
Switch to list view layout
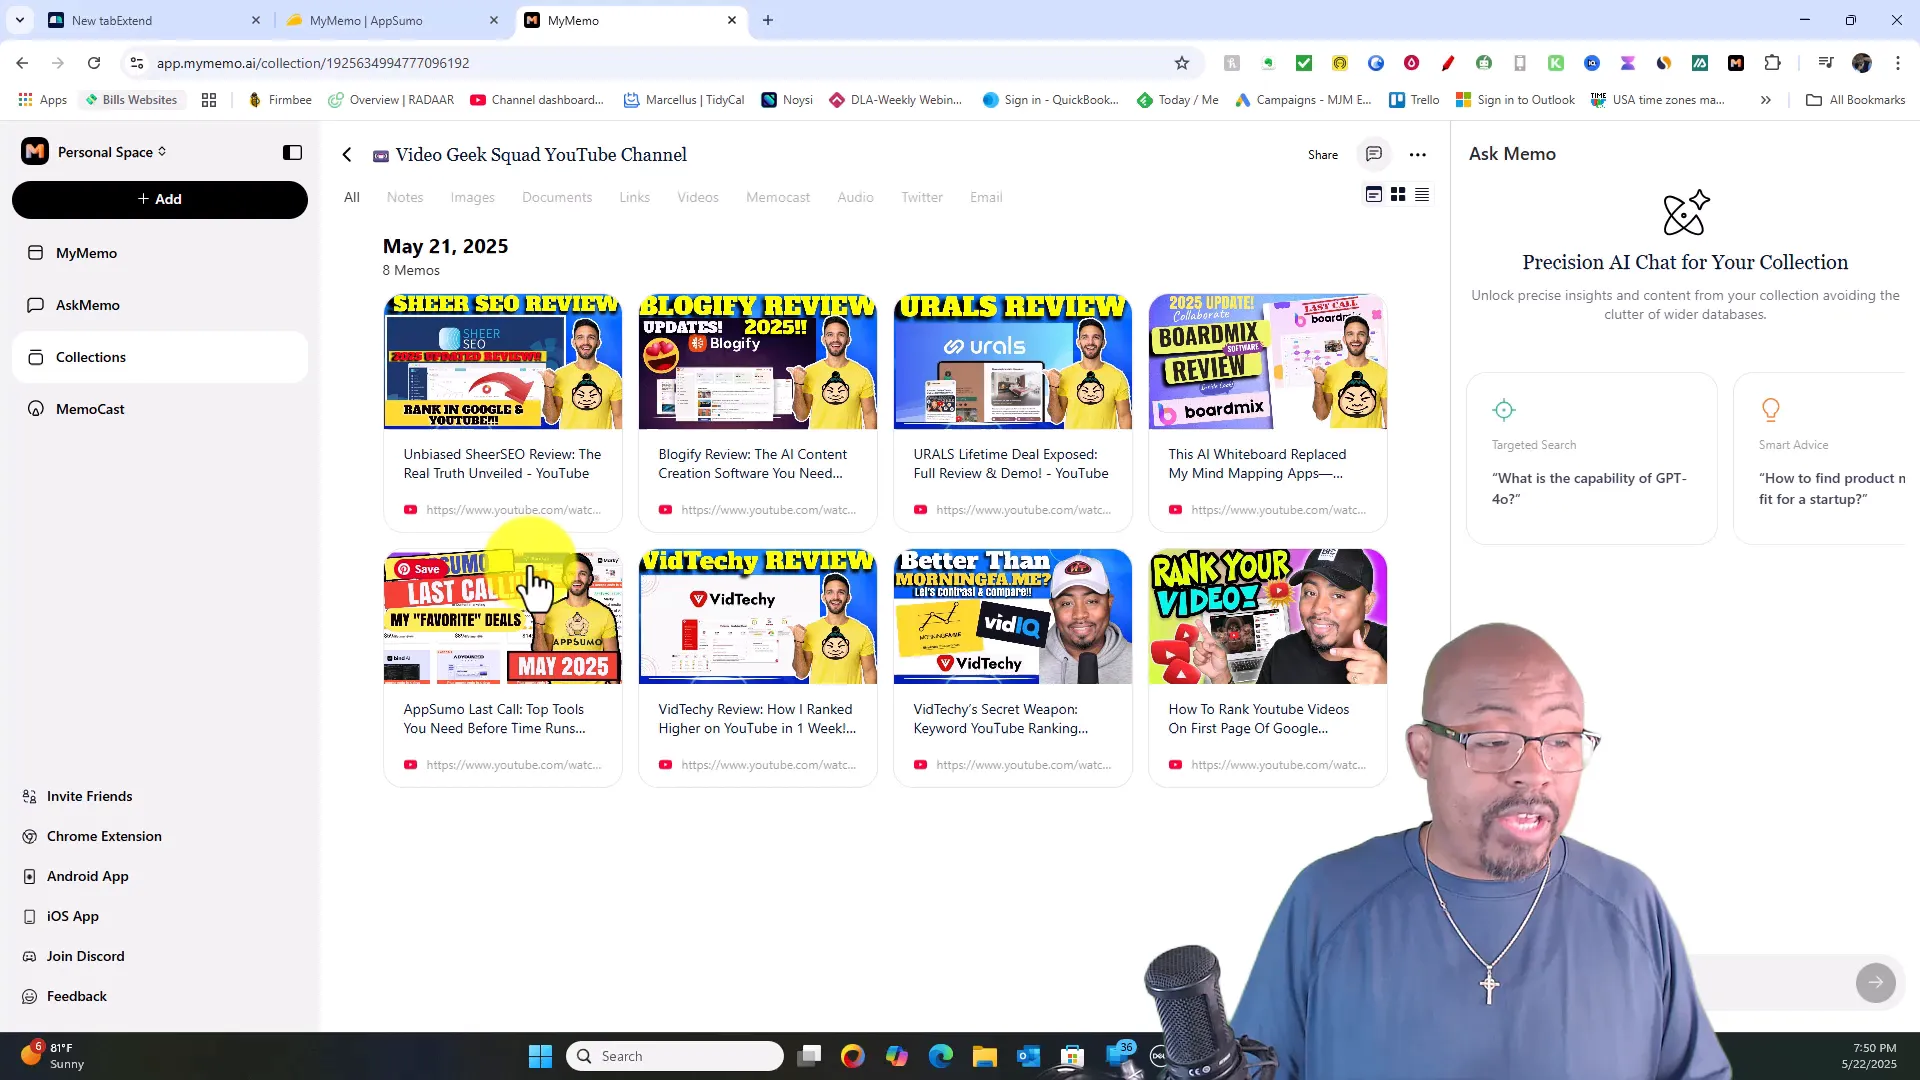tap(1422, 194)
